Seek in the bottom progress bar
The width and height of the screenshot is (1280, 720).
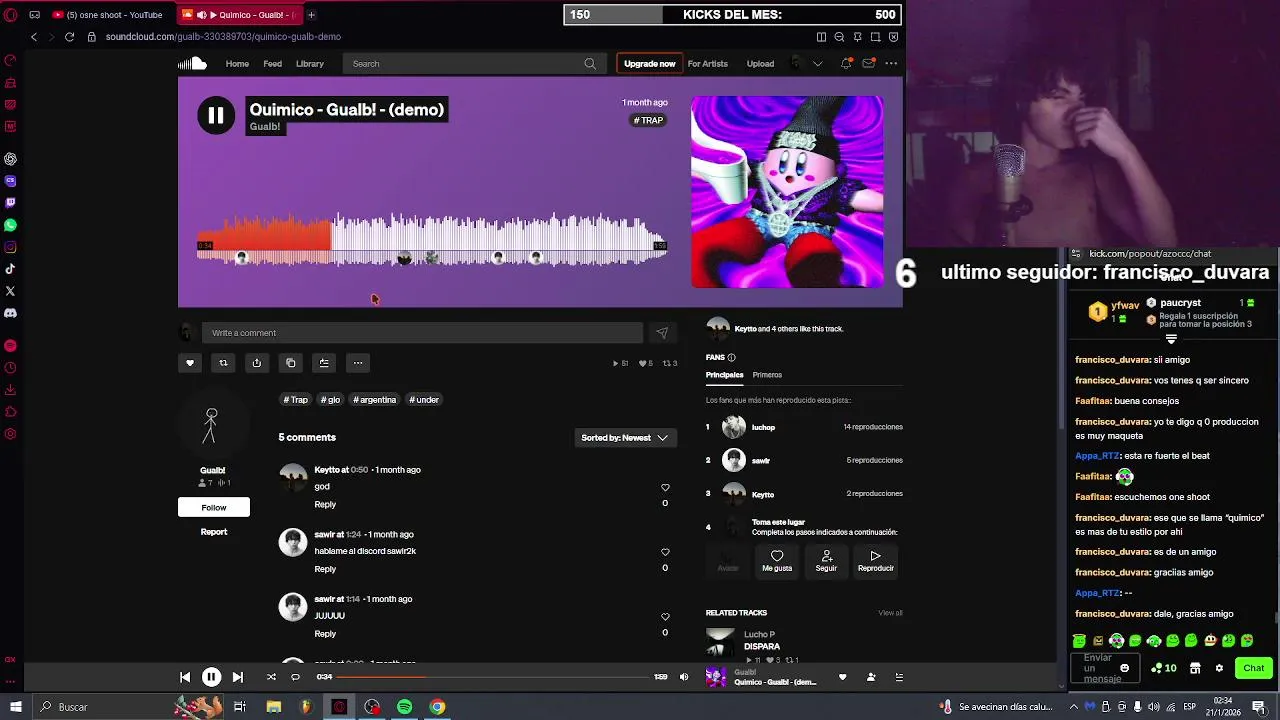click(492, 677)
